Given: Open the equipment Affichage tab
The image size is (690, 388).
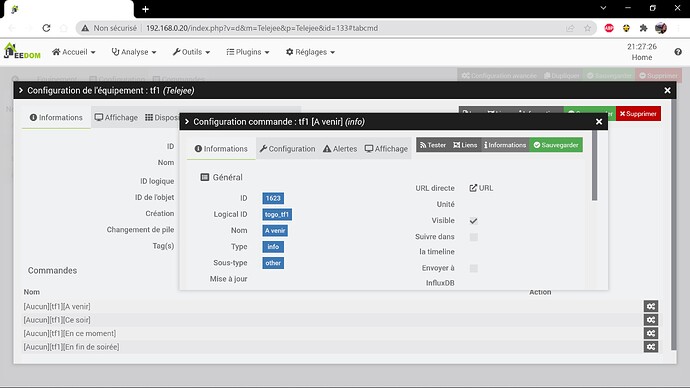Looking at the screenshot, I should 116,117.
